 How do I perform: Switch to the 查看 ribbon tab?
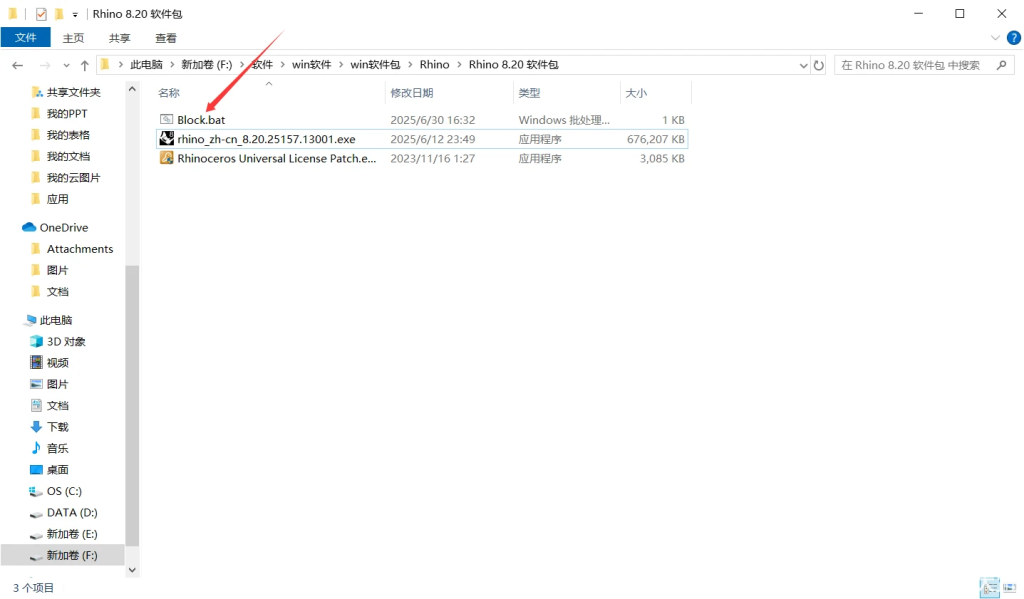166,38
